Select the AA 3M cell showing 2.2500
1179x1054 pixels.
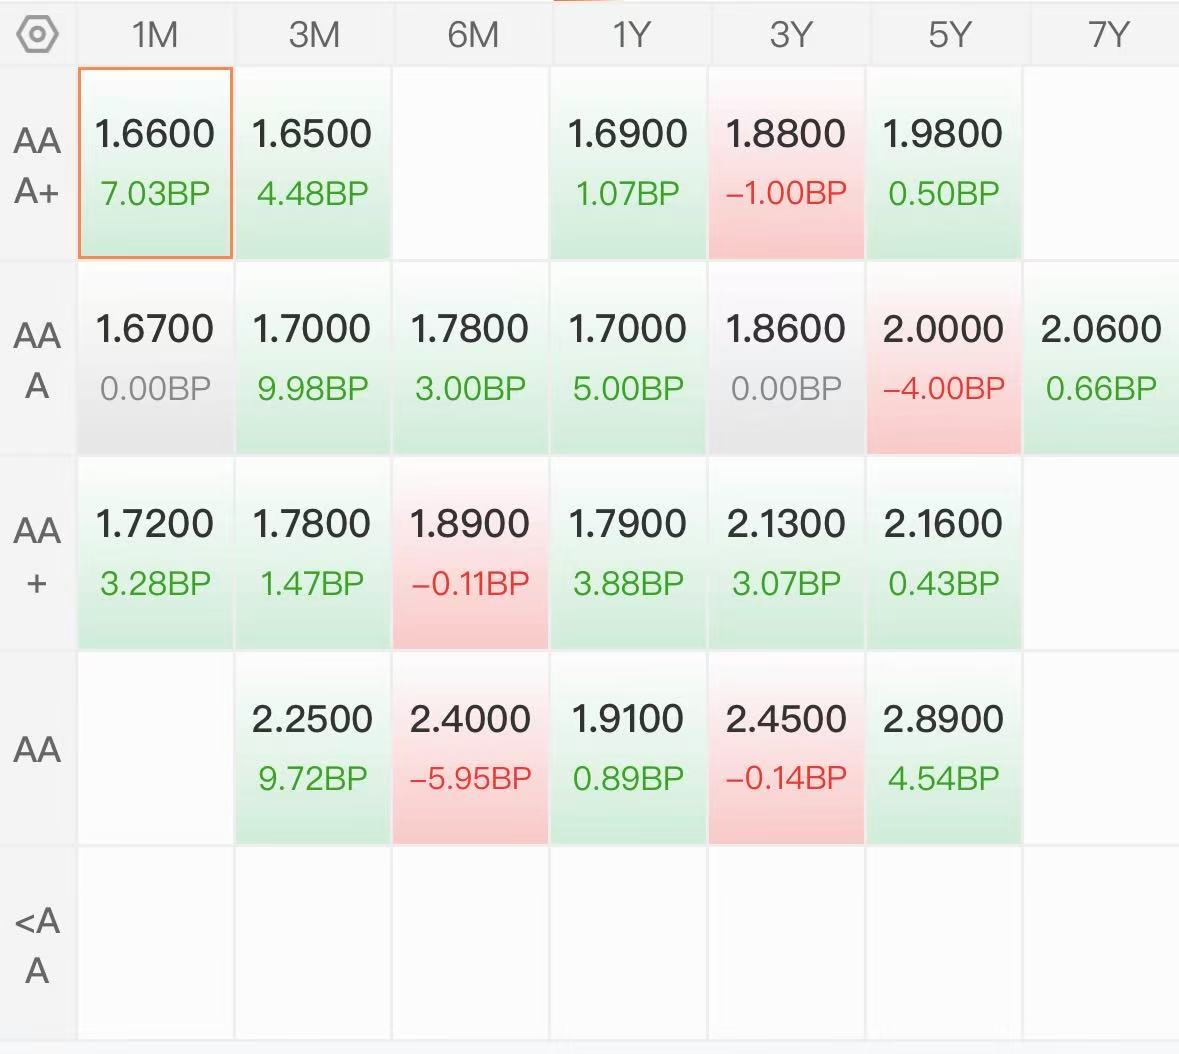[312, 748]
